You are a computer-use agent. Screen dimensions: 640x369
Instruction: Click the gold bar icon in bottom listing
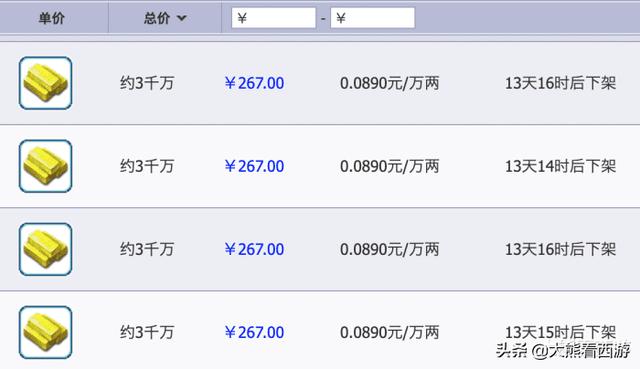(45, 333)
